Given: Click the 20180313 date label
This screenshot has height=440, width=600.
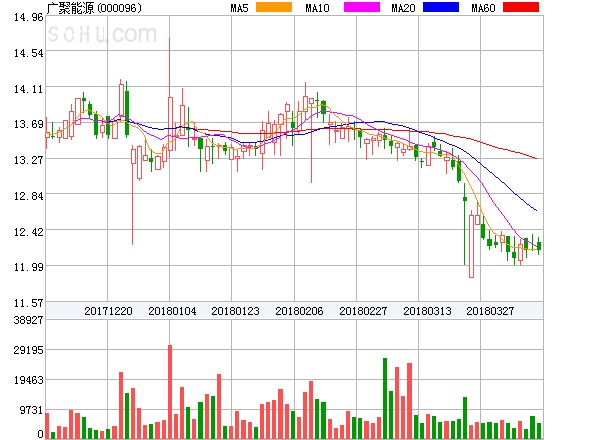Looking at the screenshot, I should point(427,311).
